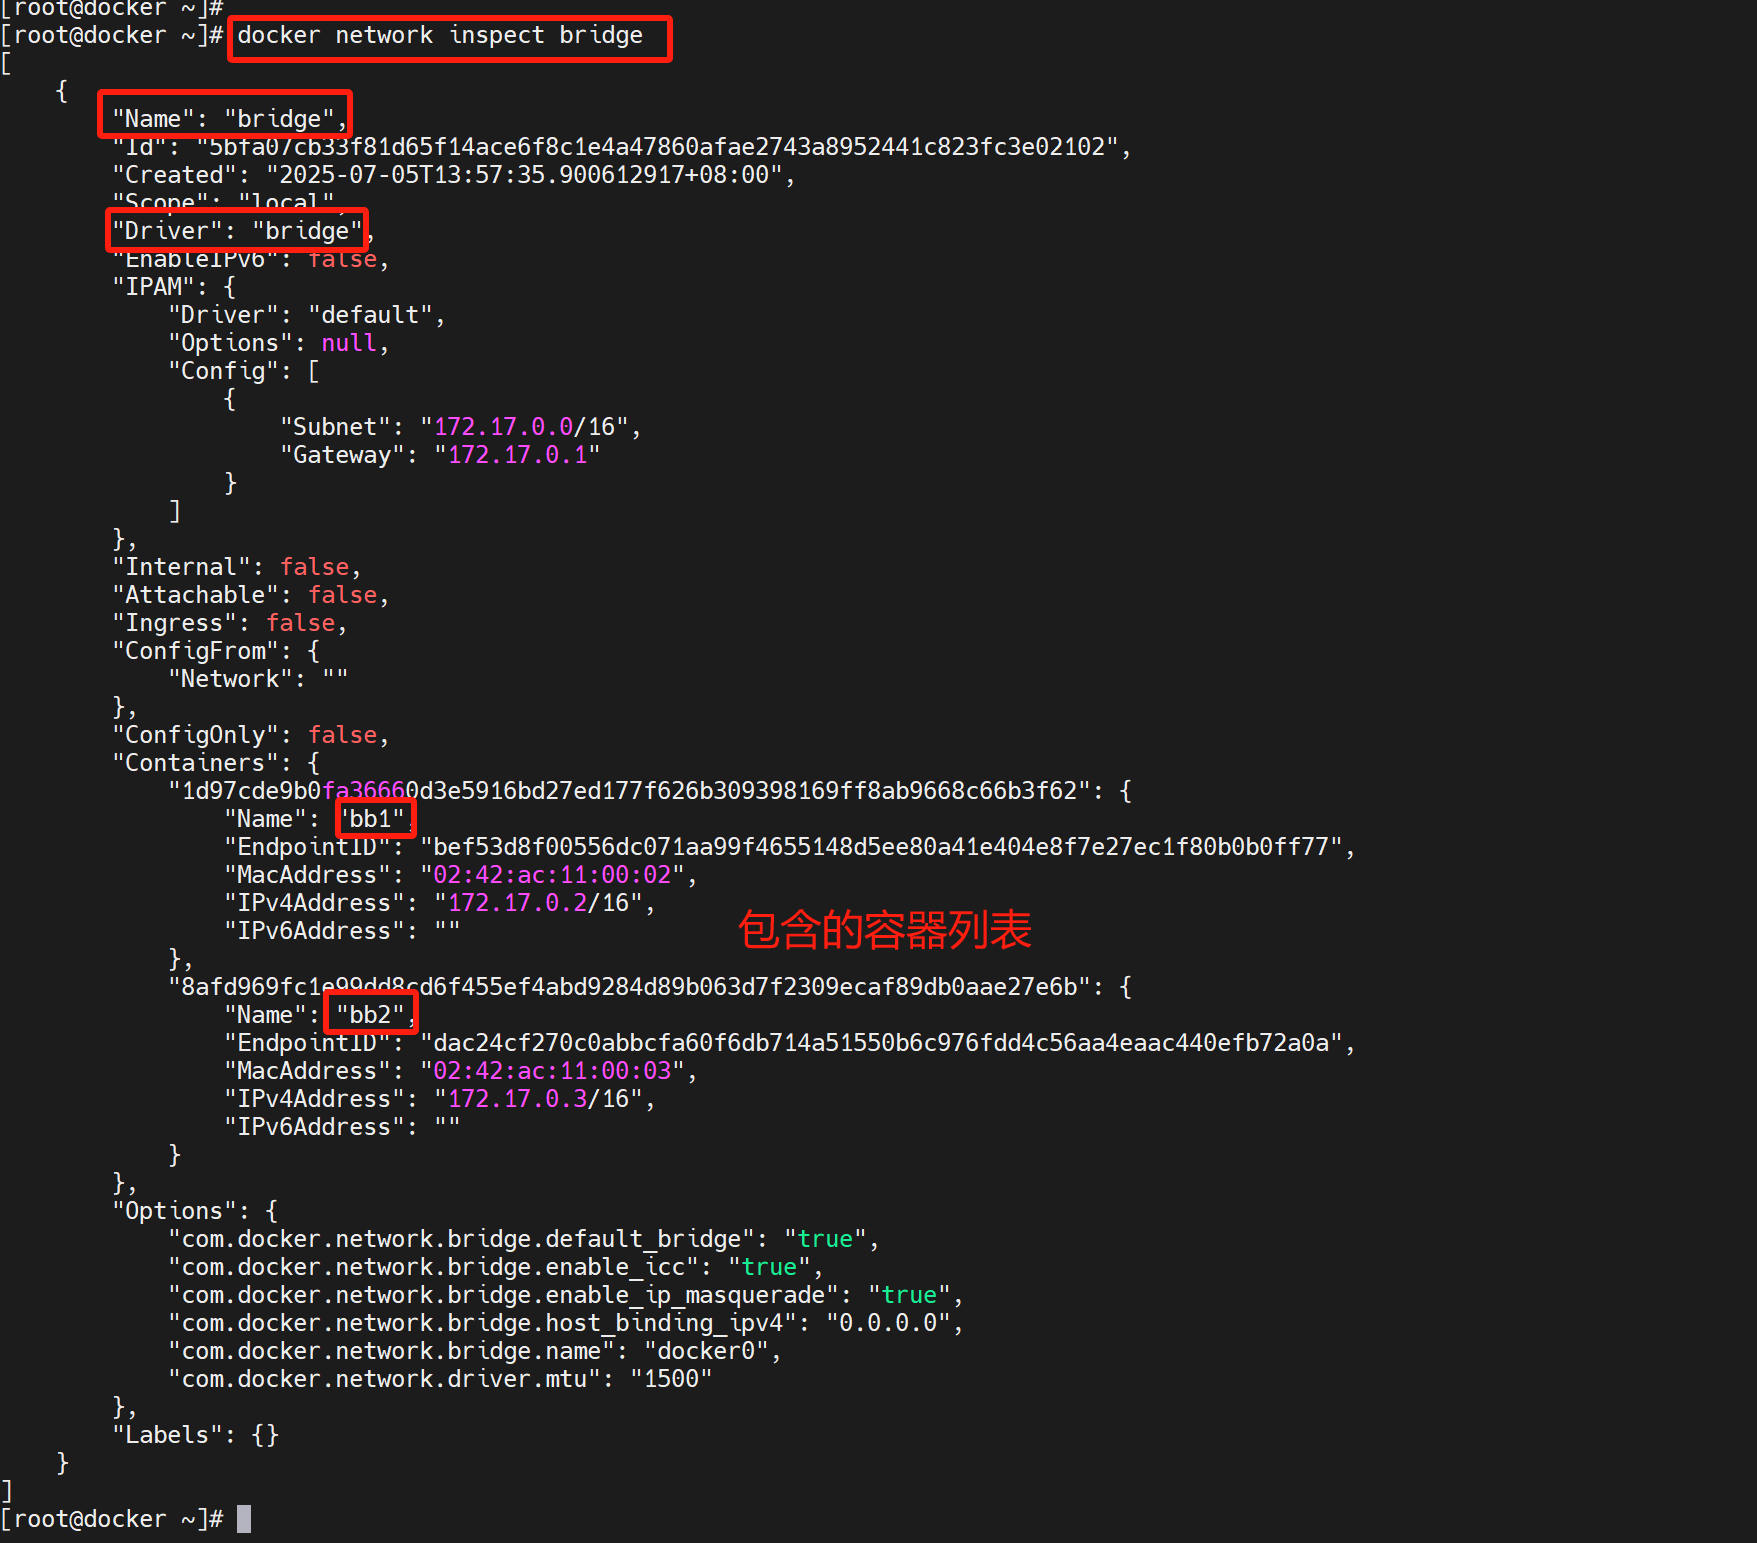
Task: Click the "Ingress": false line
Action: point(229,623)
